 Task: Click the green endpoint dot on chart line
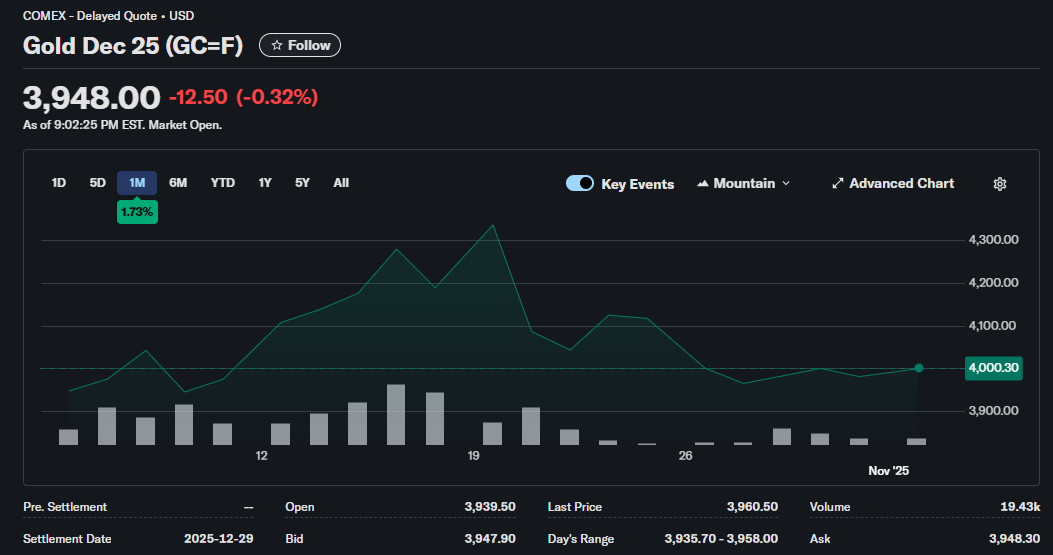click(x=919, y=368)
